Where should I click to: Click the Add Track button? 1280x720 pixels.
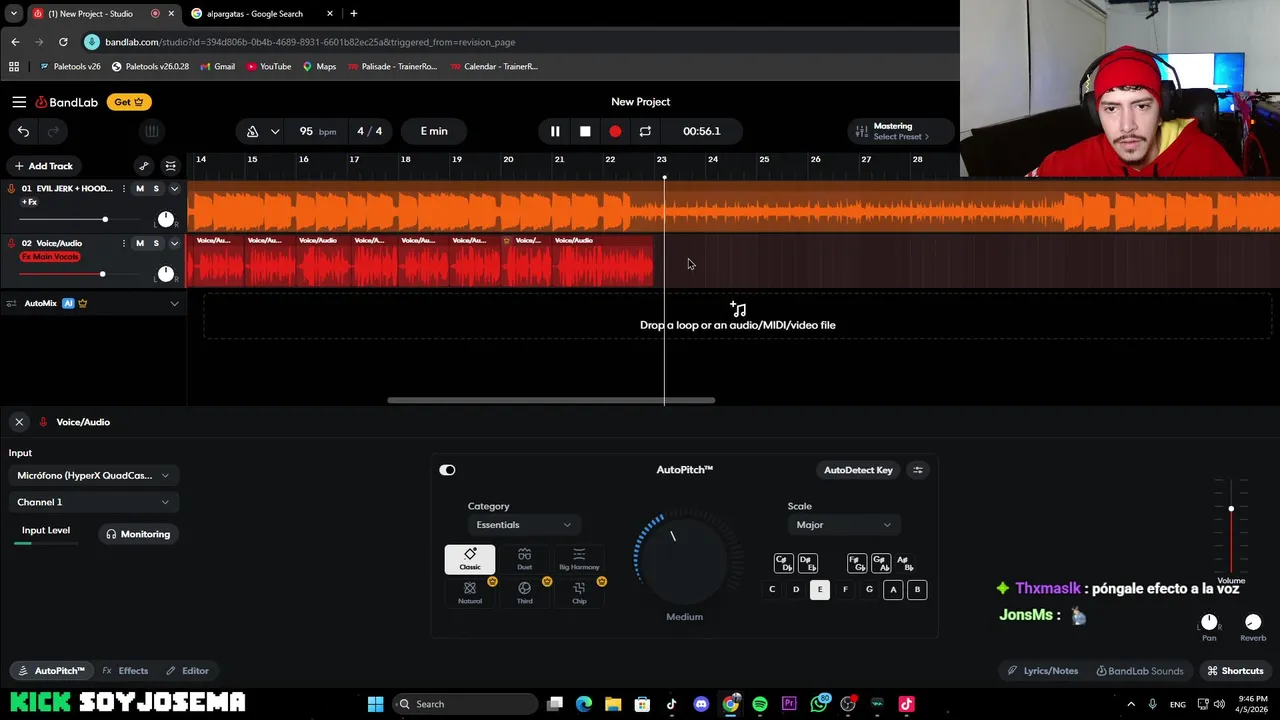(43, 166)
